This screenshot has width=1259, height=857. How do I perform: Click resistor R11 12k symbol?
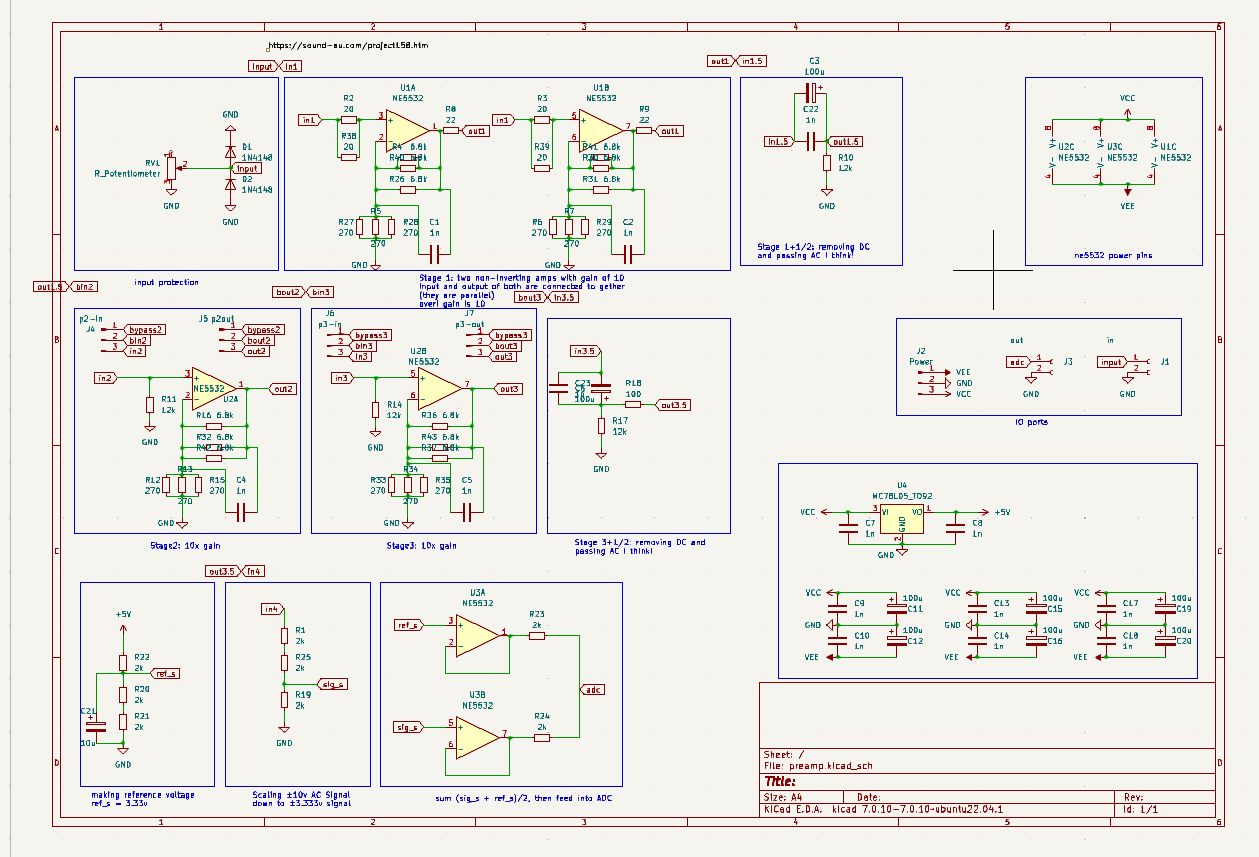point(150,405)
